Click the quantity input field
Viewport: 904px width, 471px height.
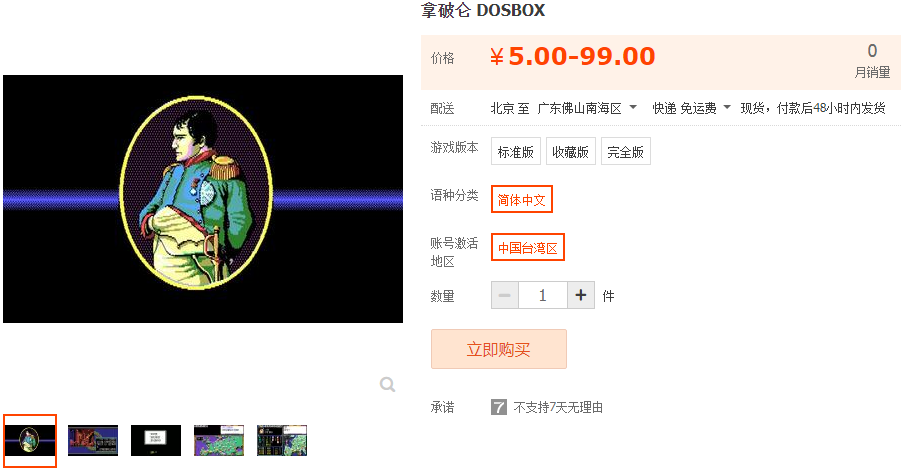click(x=543, y=295)
